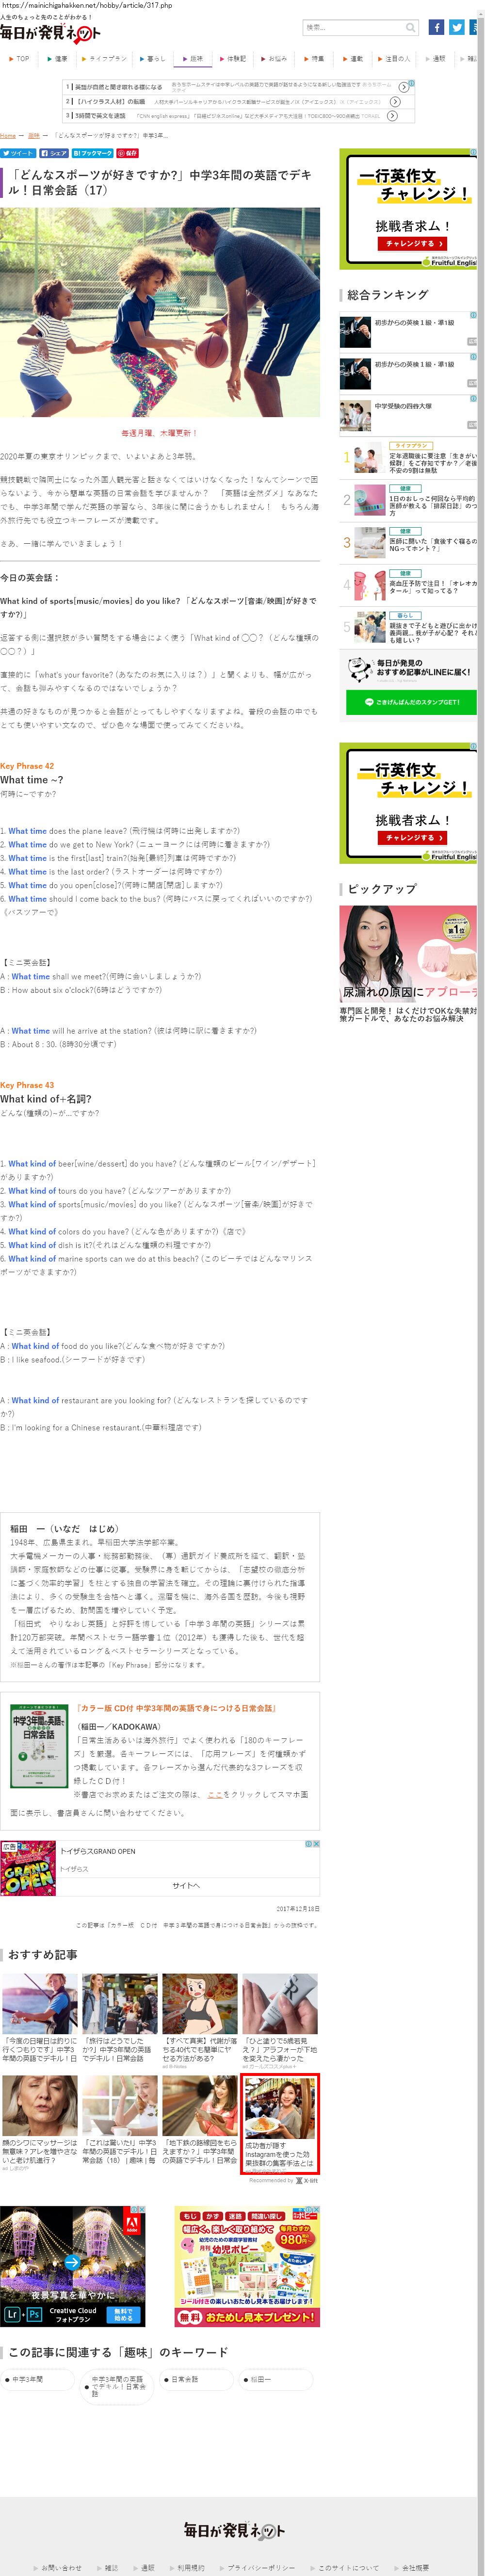Screen dimensions: 485x2576
Task: Open the 特集 menu item
Action: click(x=313, y=59)
